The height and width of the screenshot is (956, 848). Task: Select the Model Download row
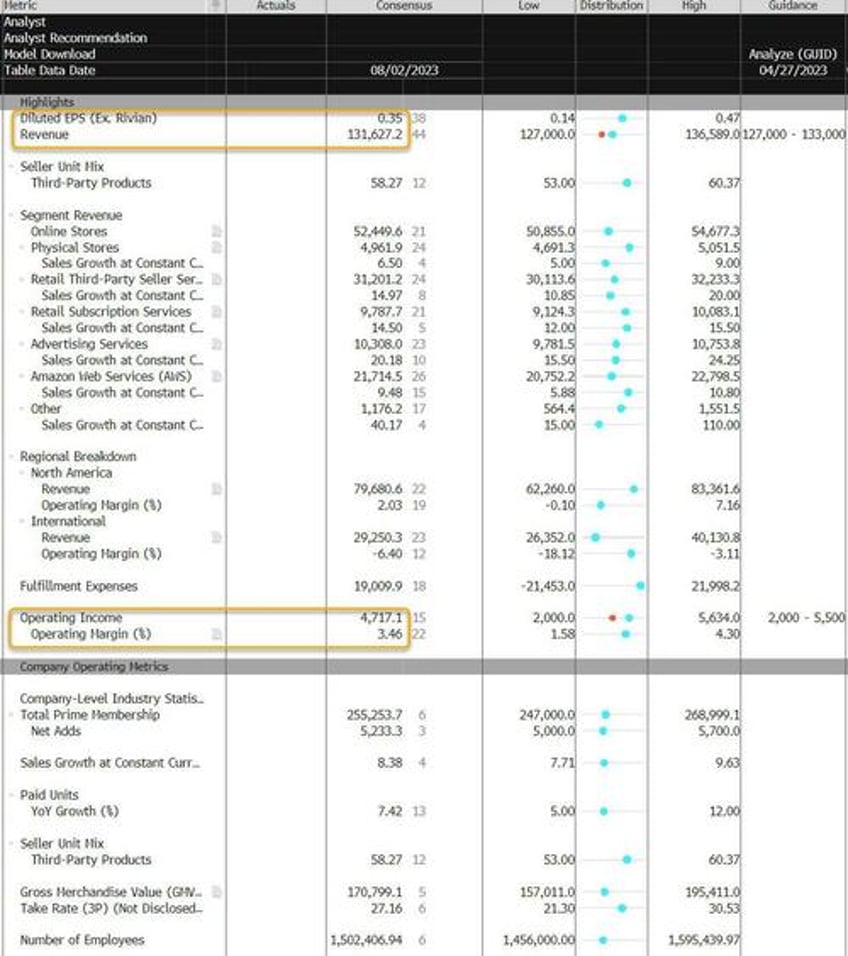[50, 54]
